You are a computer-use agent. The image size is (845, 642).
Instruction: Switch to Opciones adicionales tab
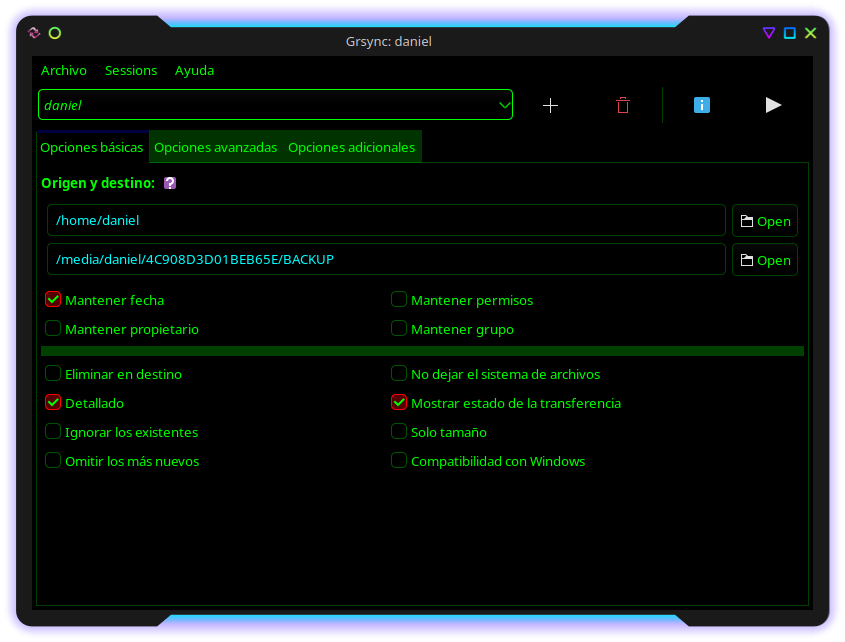pos(351,147)
